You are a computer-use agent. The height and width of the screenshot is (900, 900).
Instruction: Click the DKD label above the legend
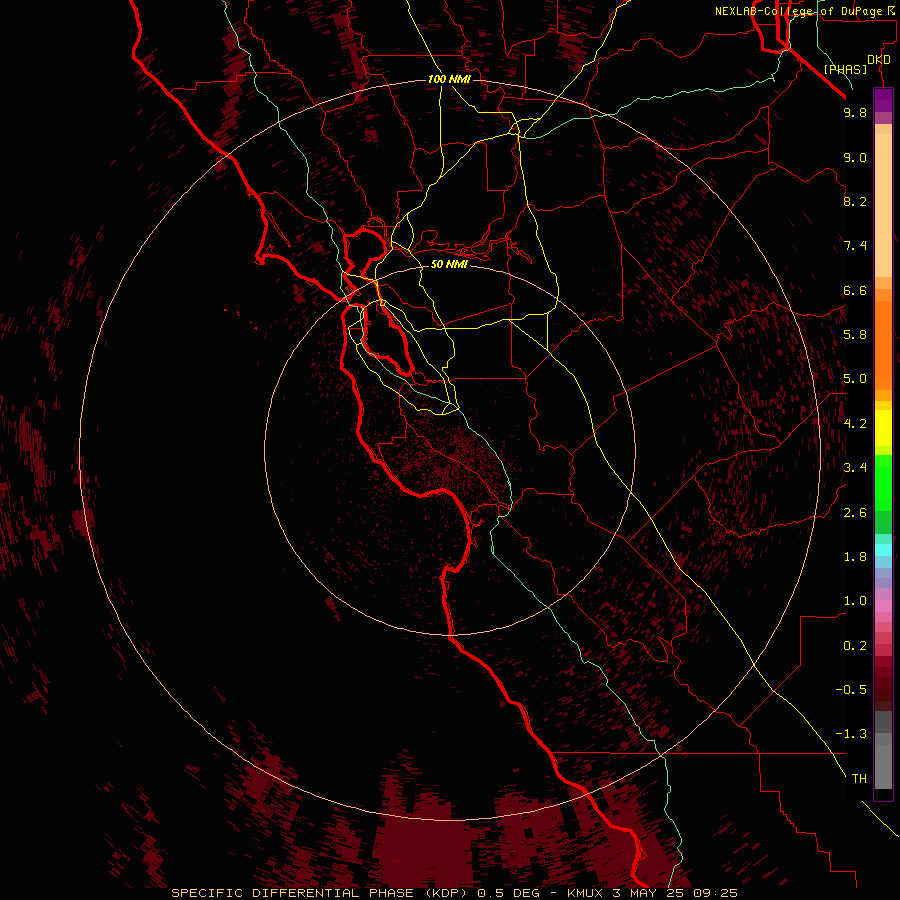tap(879, 60)
